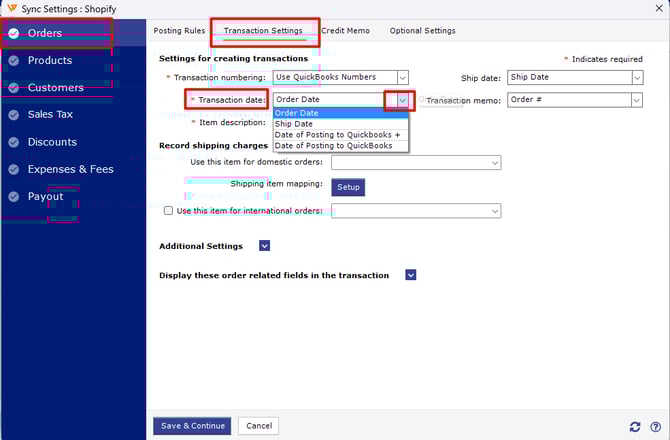Open the Expenses & Fees section

pos(73,169)
